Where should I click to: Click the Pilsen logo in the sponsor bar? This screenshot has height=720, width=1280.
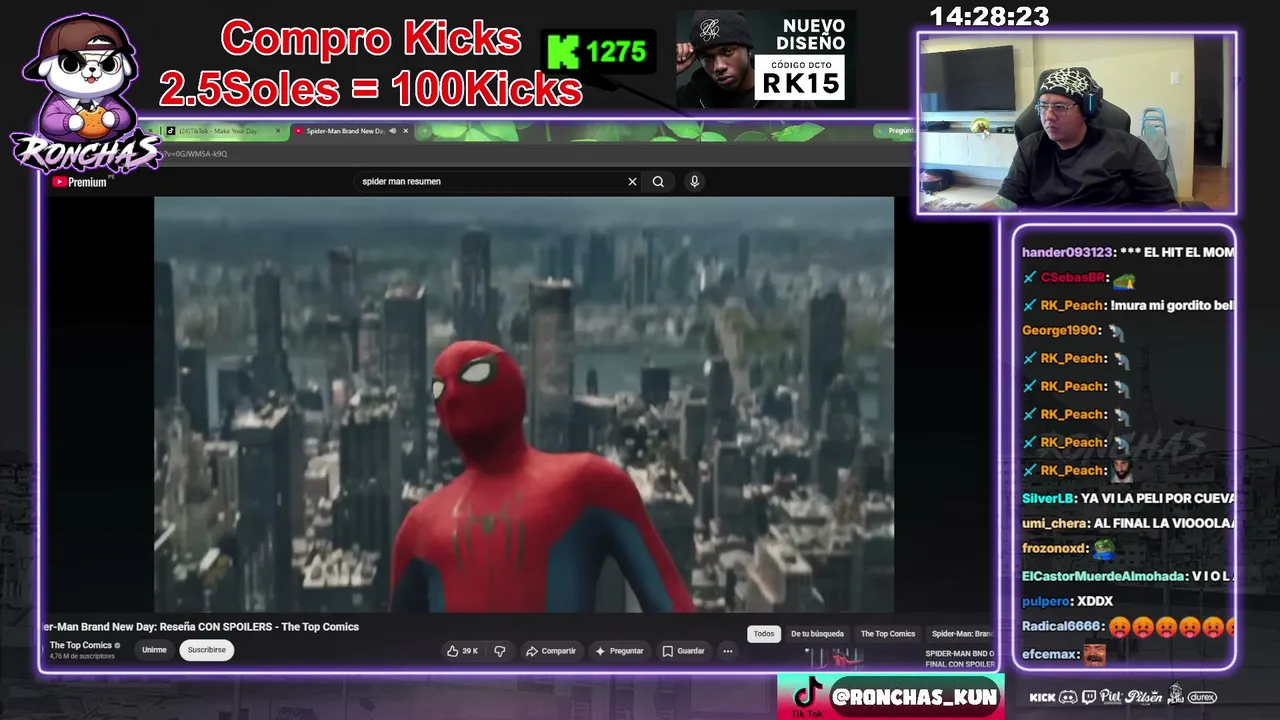click(x=1143, y=696)
